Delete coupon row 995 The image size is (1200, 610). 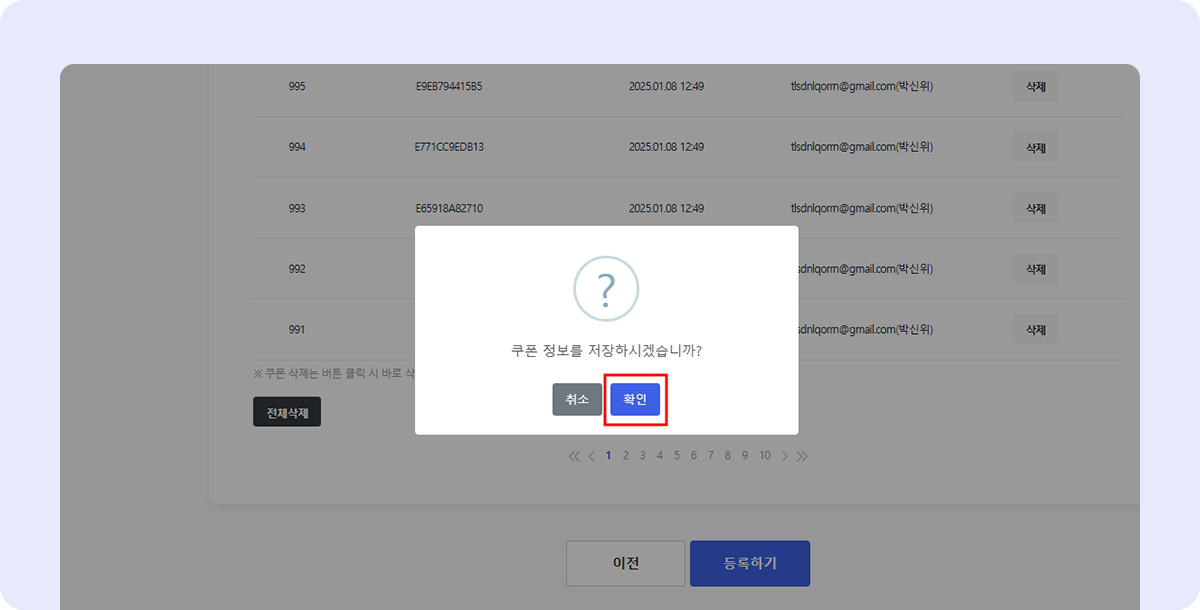tap(1035, 87)
